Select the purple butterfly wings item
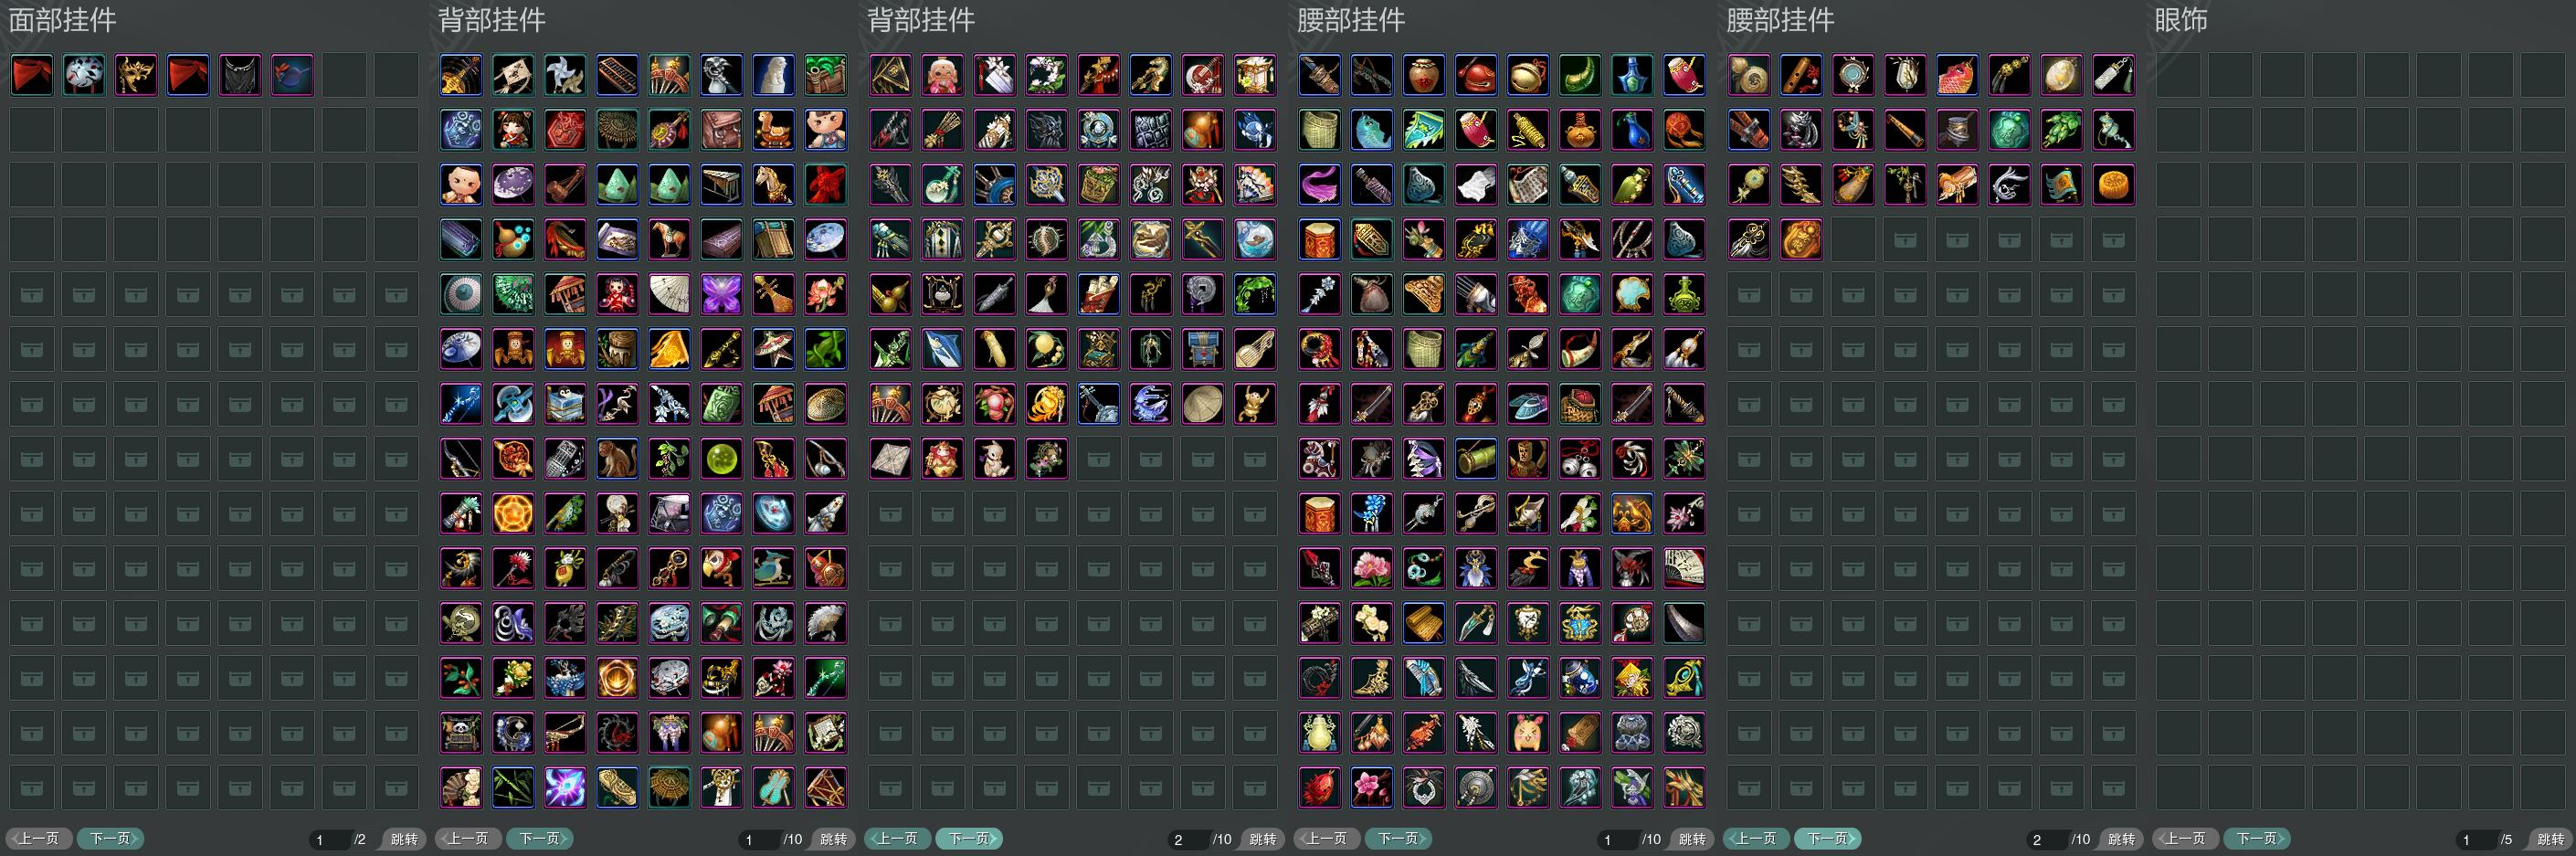 tap(721, 294)
